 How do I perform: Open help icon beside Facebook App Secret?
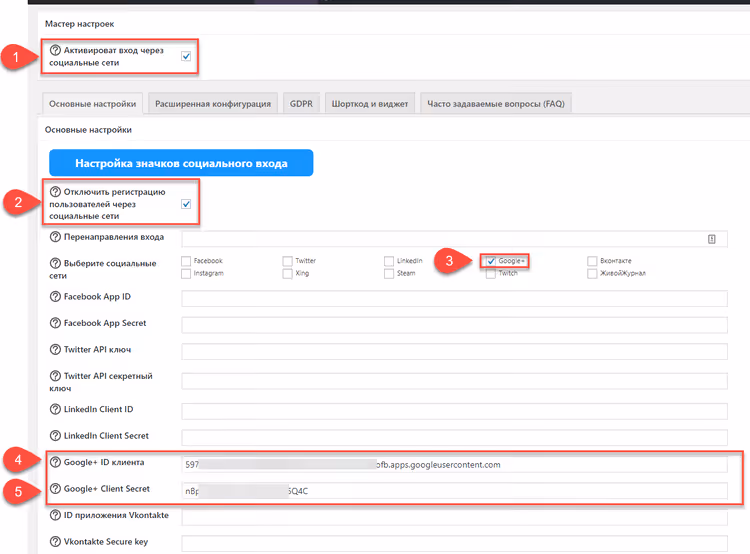coord(55,323)
